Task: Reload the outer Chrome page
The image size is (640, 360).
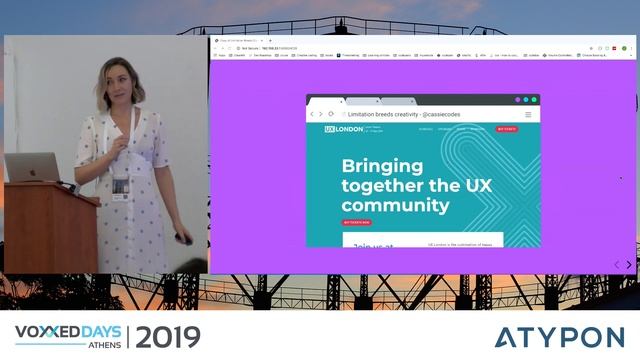Action: point(229,48)
